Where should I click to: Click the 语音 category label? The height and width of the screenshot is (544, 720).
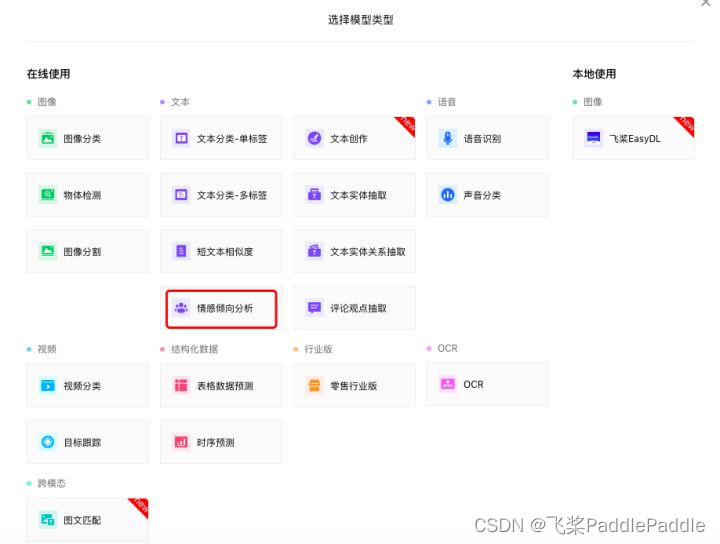pyautogui.click(x=447, y=102)
